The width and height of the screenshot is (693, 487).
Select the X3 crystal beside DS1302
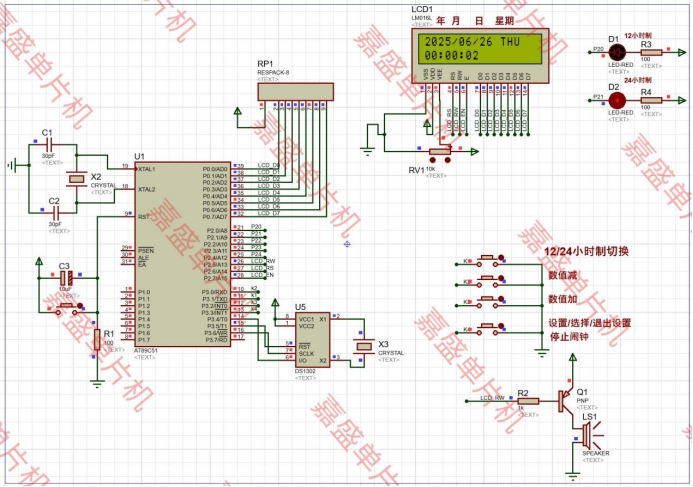click(x=364, y=346)
